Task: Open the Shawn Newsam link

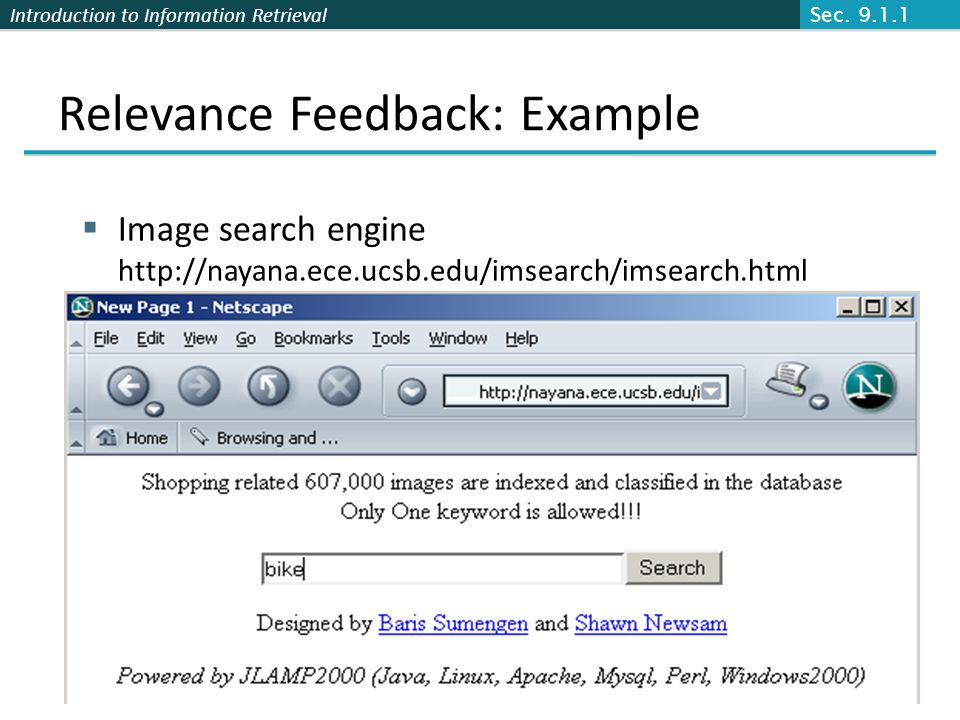Action: point(651,623)
